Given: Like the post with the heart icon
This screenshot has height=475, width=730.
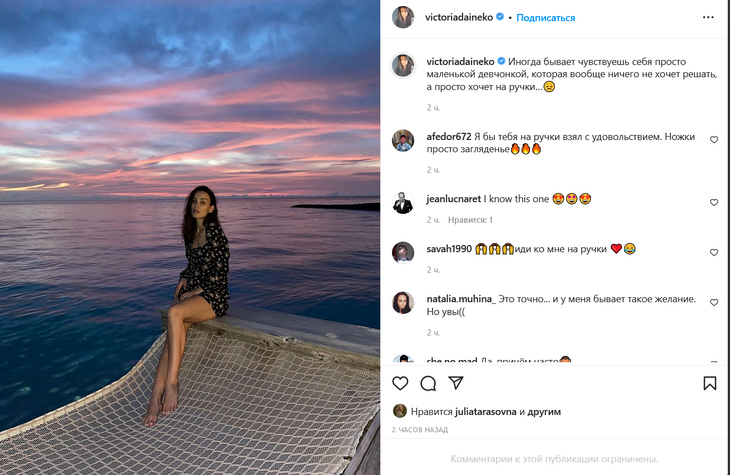Looking at the screenshot, I should [400, 383].
